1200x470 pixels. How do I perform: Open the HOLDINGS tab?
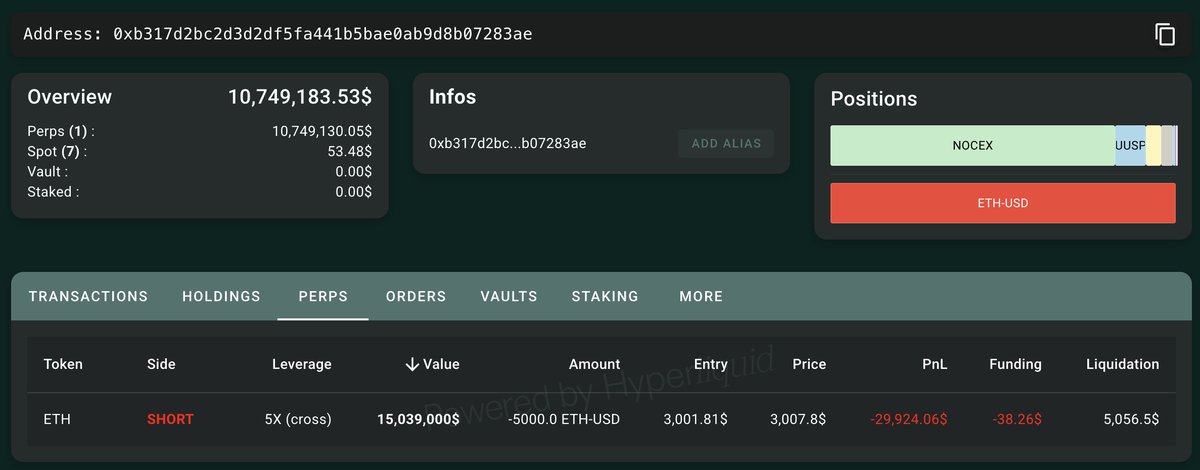click(x=221, y=296)
